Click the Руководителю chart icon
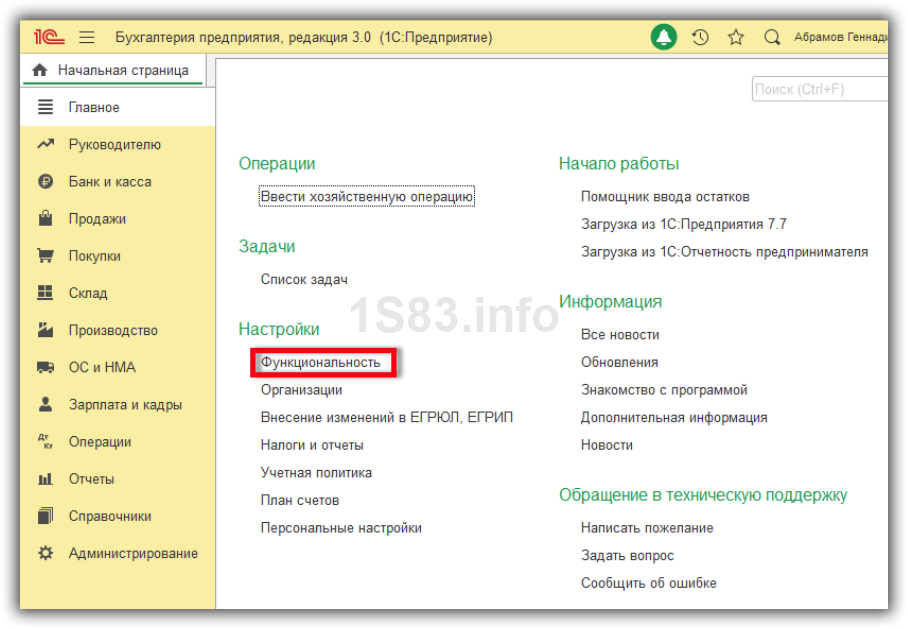Image resolution: width=908 pixels, height=629 pixels. tap(45, 144)
